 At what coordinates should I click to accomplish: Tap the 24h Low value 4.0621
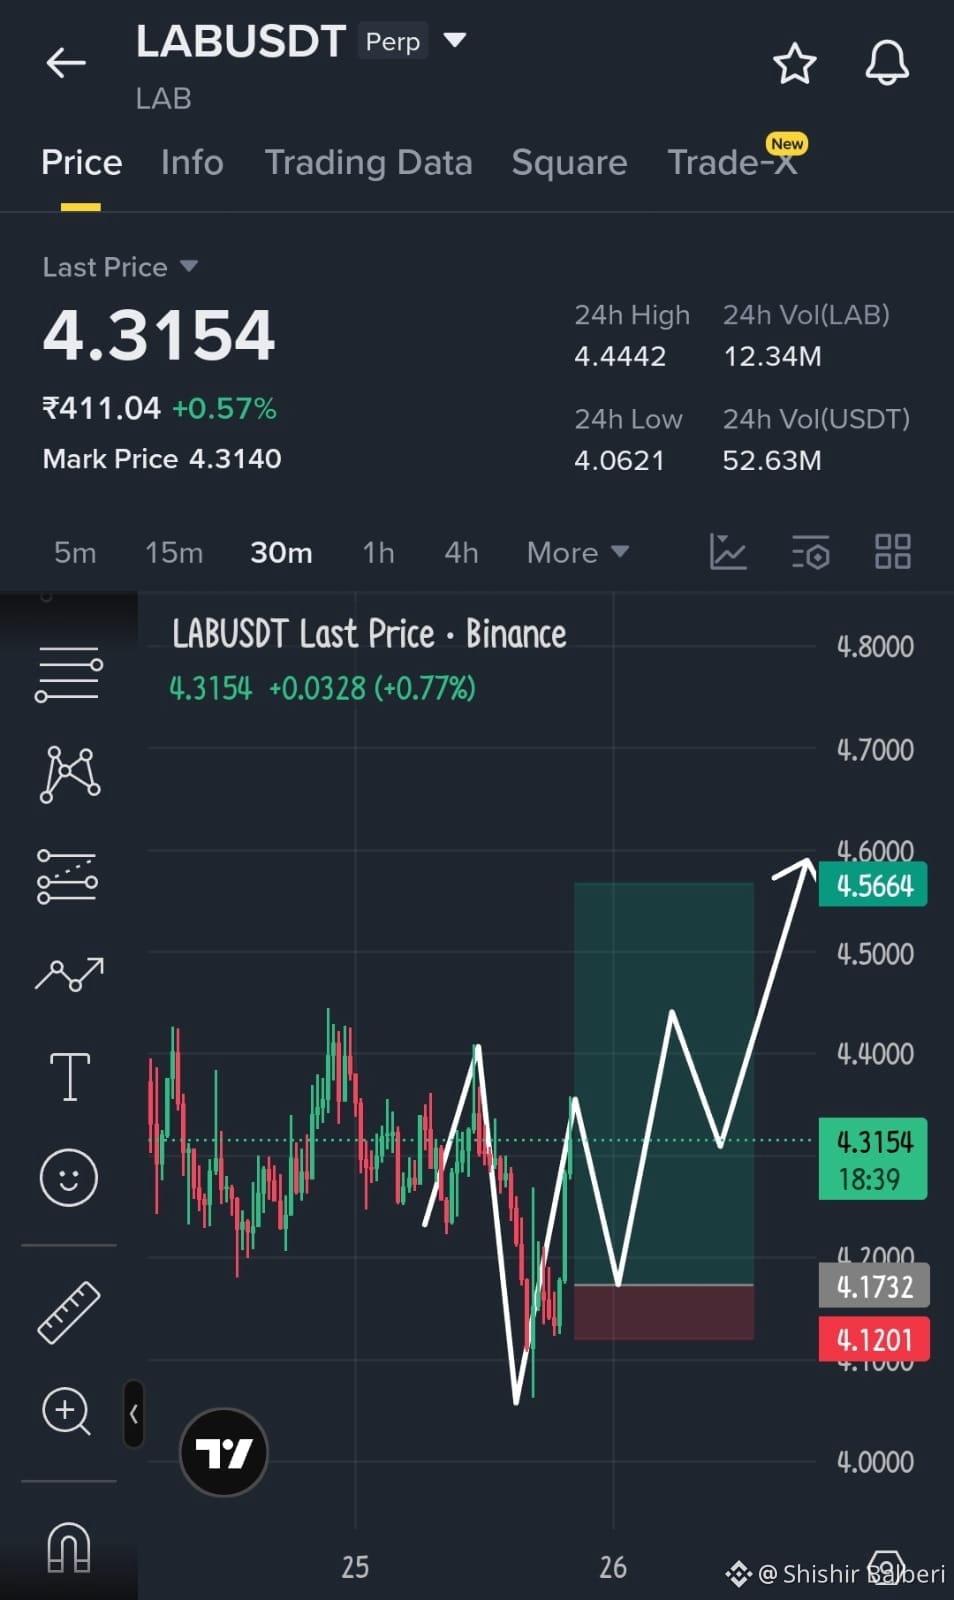tap(619, 460)
